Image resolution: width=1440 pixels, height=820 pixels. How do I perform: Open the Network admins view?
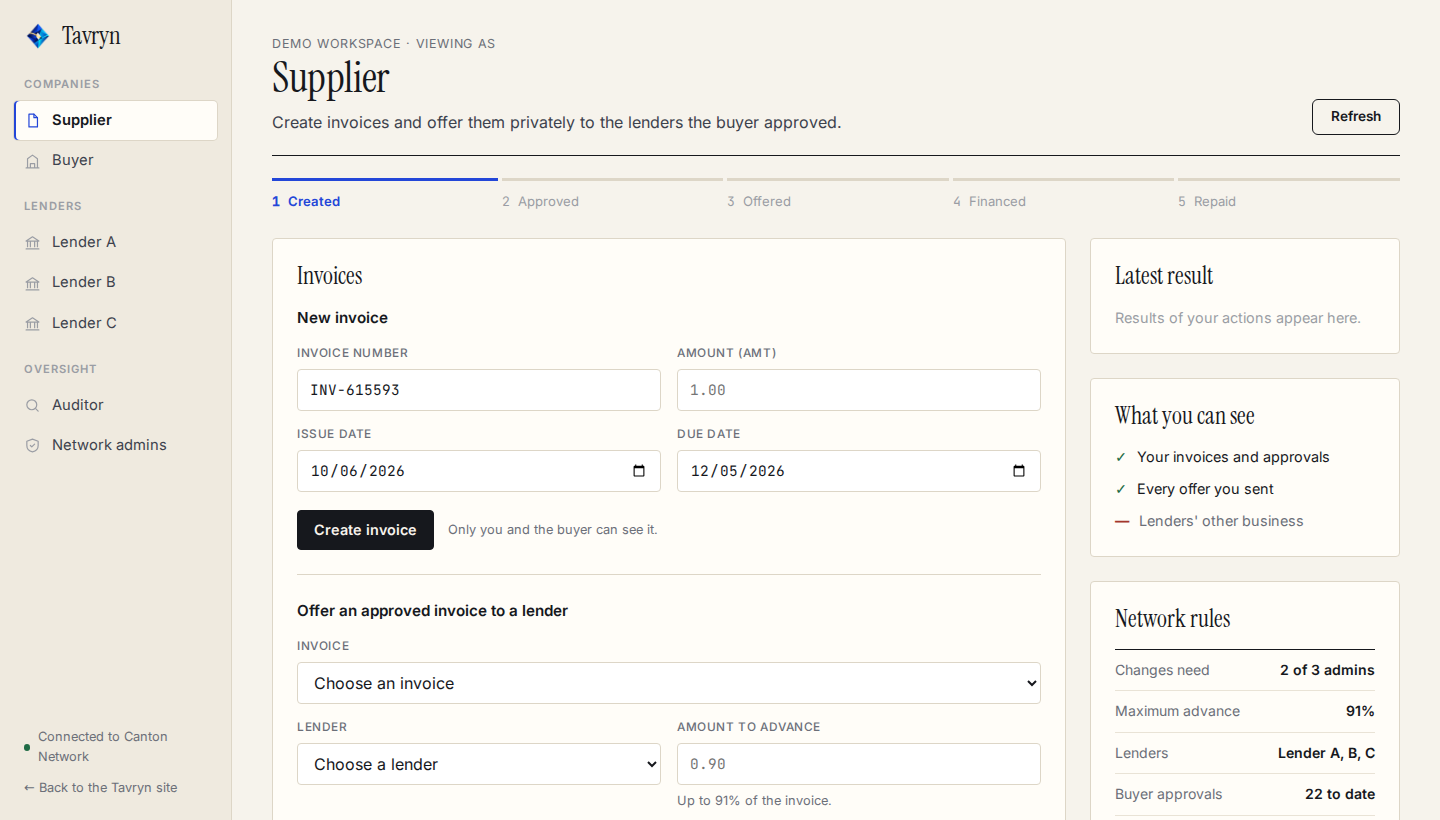pyautogui.click(x=116, y=445)
